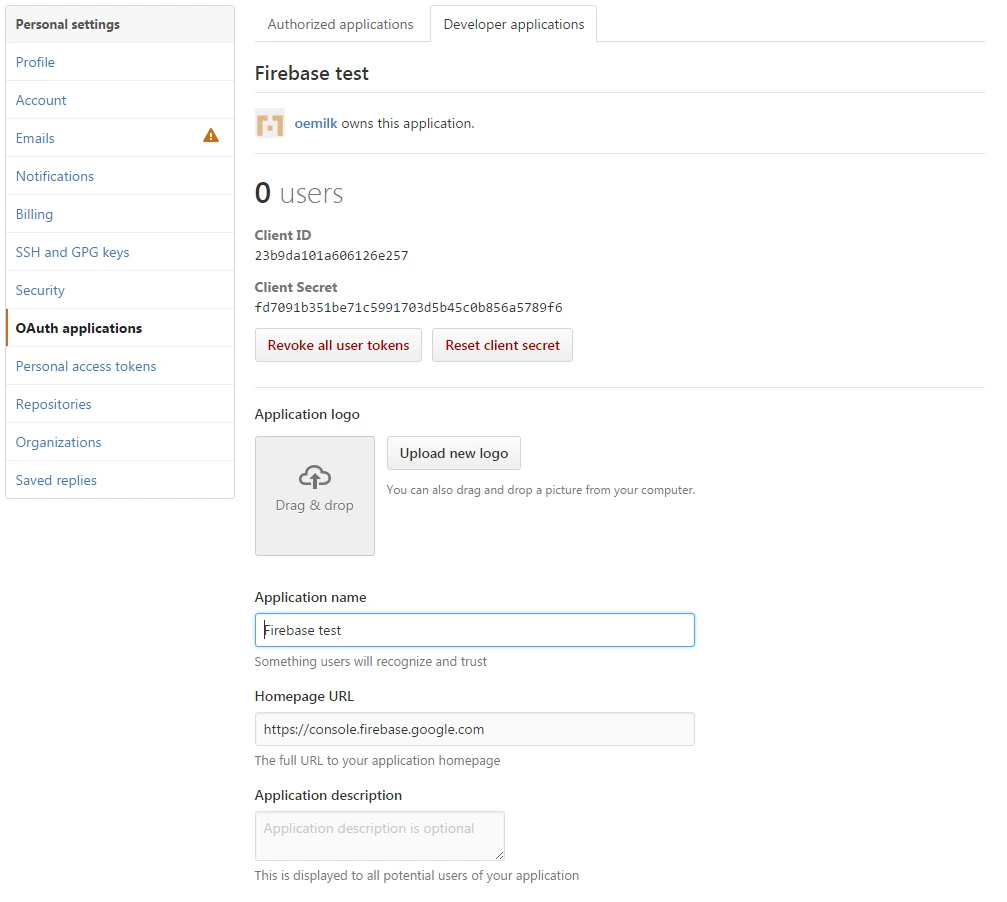
Task: Open Saved replies settings
Action: pyautogui.click(x=119, y=480)
